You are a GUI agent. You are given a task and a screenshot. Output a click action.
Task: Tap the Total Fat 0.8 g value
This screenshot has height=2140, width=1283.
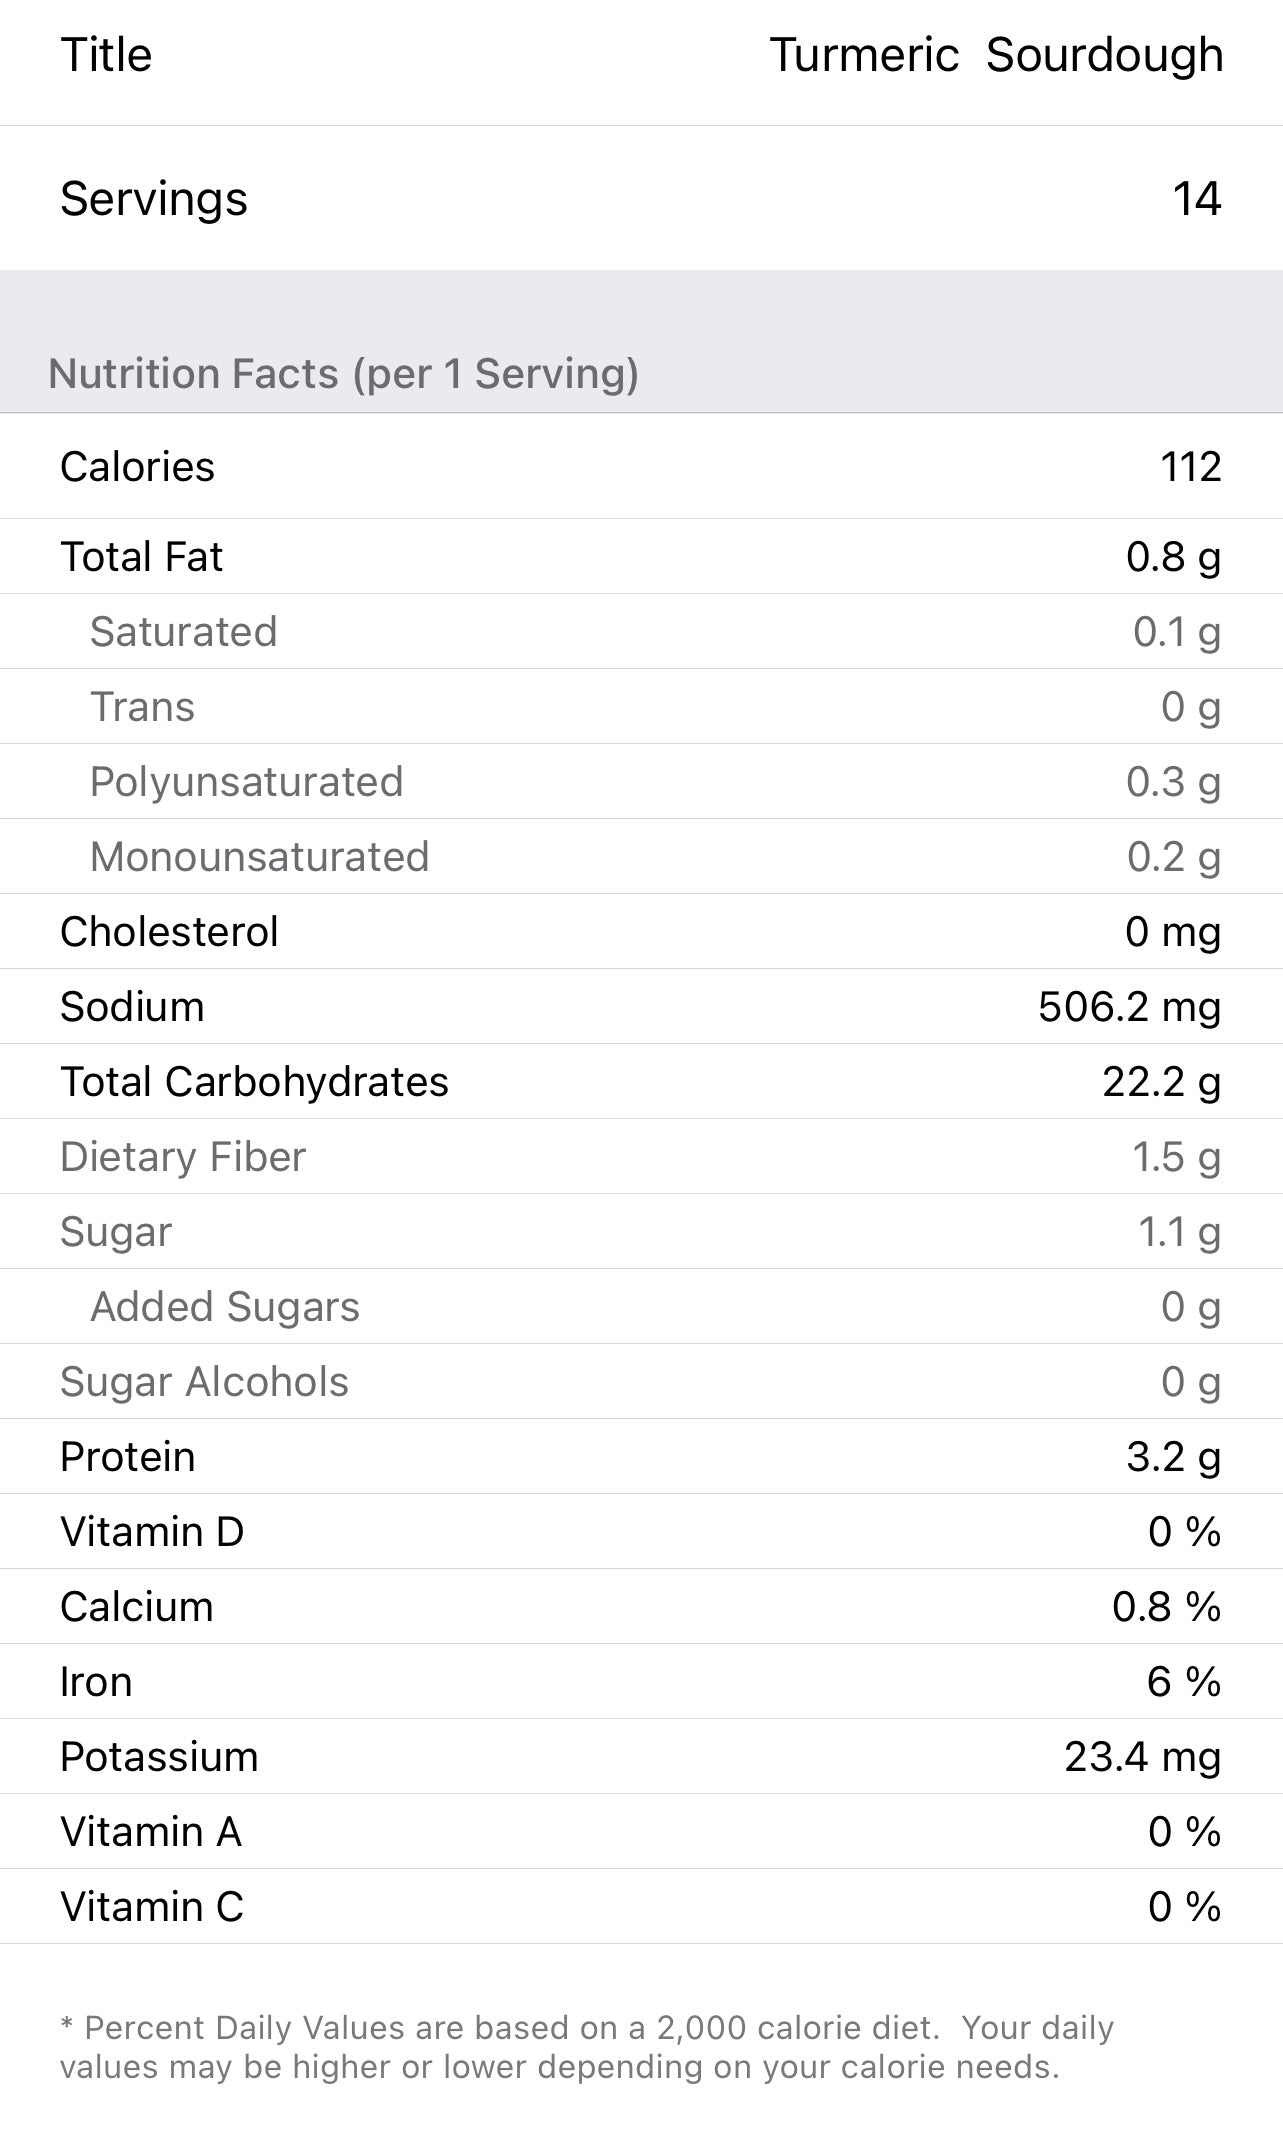pos(1172,557)
